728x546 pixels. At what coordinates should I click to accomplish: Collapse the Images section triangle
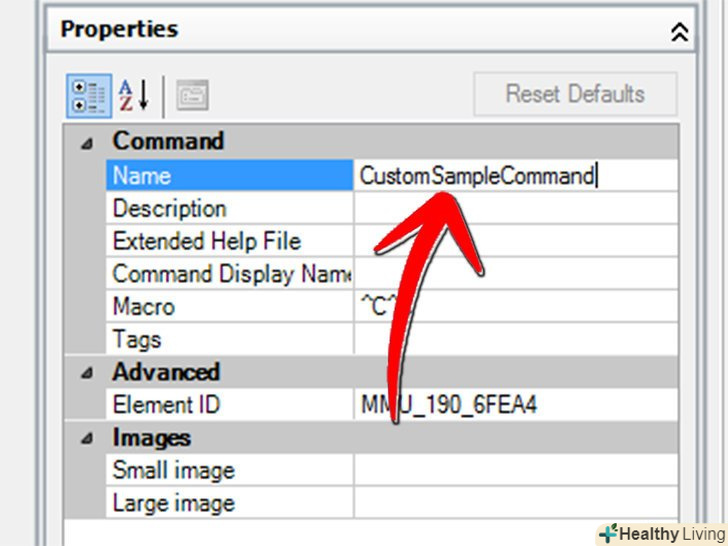tap(86, 438)
